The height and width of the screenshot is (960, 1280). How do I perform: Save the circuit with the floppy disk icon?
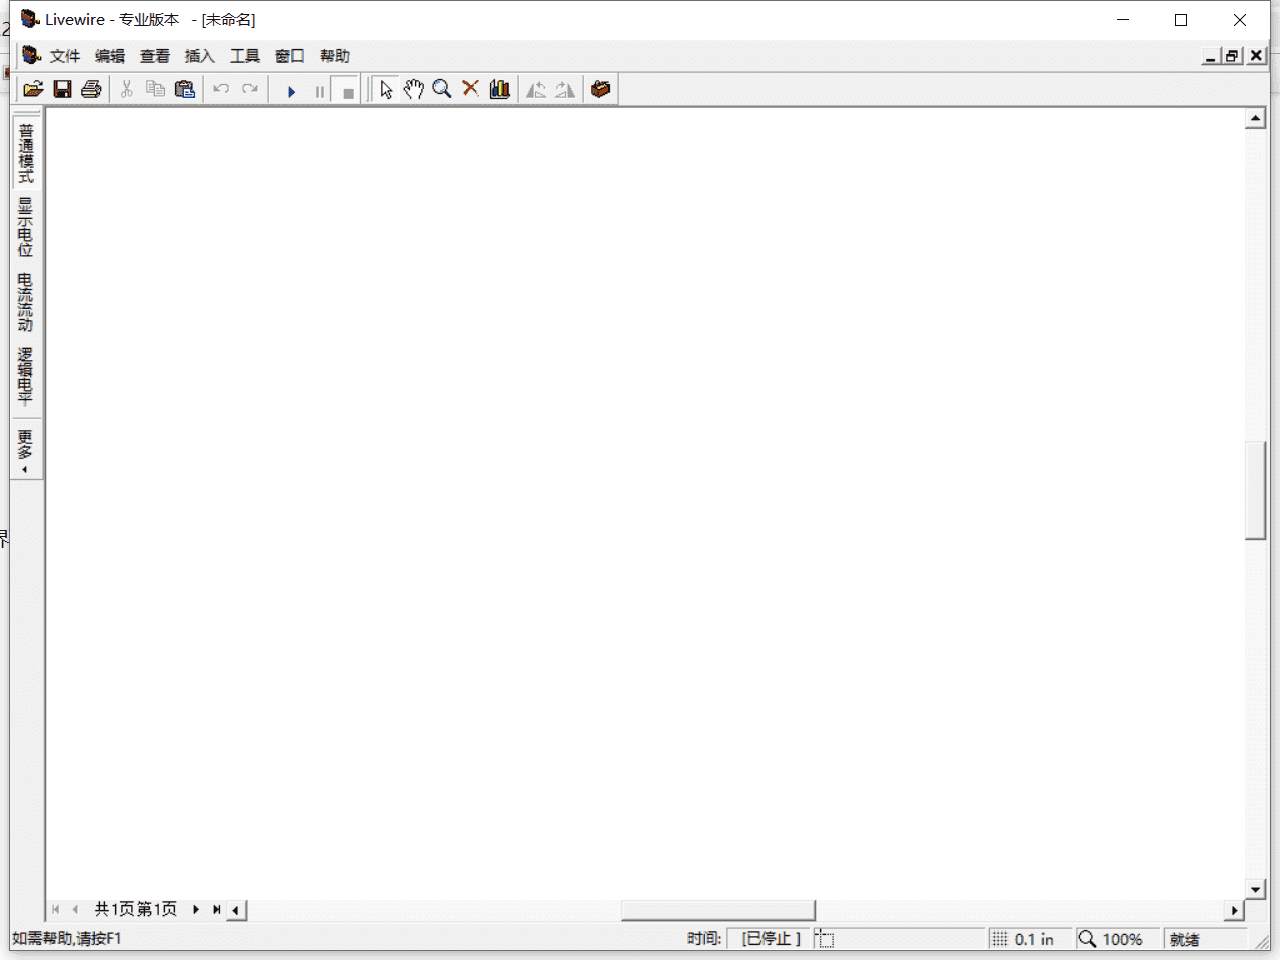coord(62,89)
